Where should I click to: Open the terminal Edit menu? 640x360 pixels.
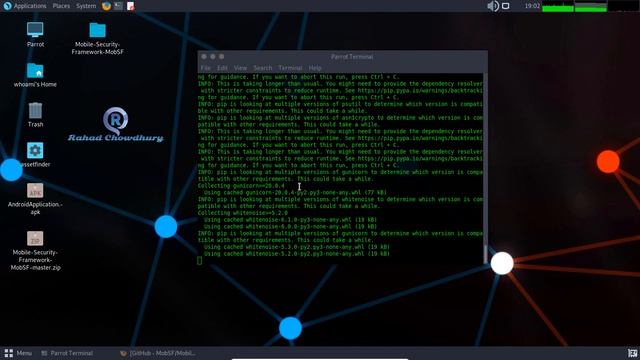(x=222, y=68)
